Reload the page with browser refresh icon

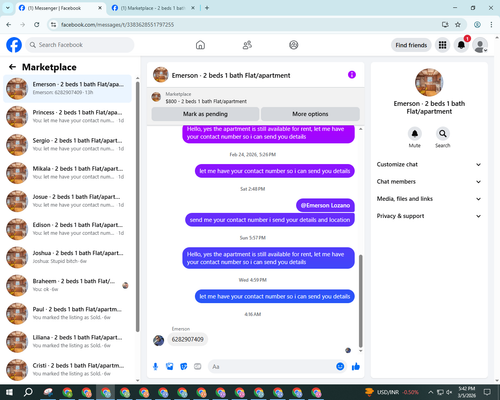click(37, 24)
